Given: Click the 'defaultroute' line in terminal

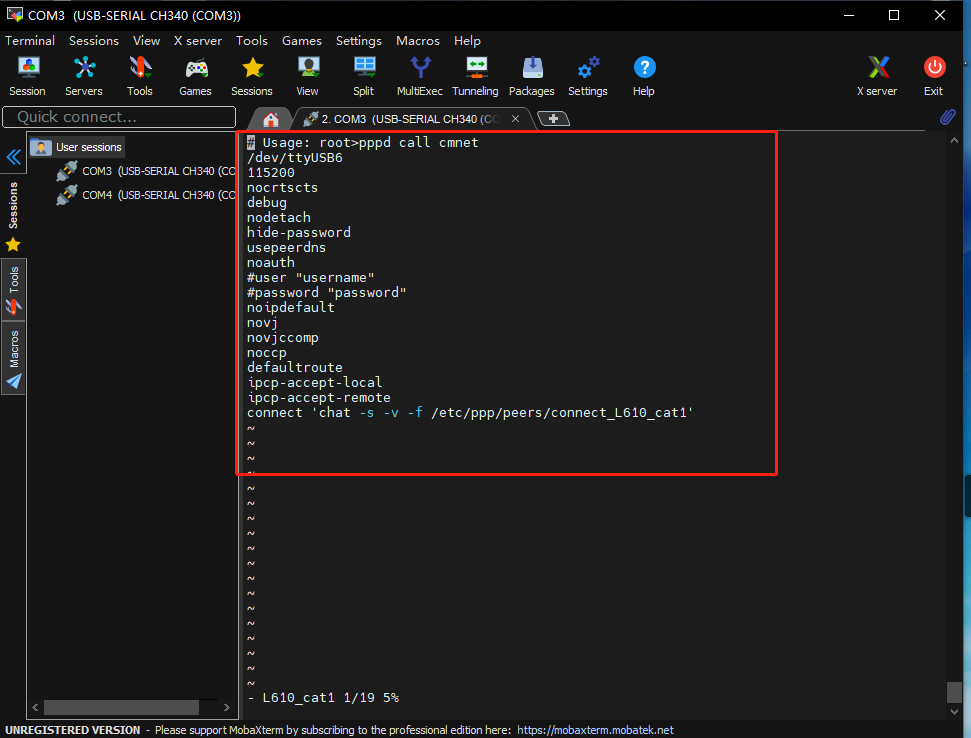Looking at the screenshot, I should coord(295,368).
